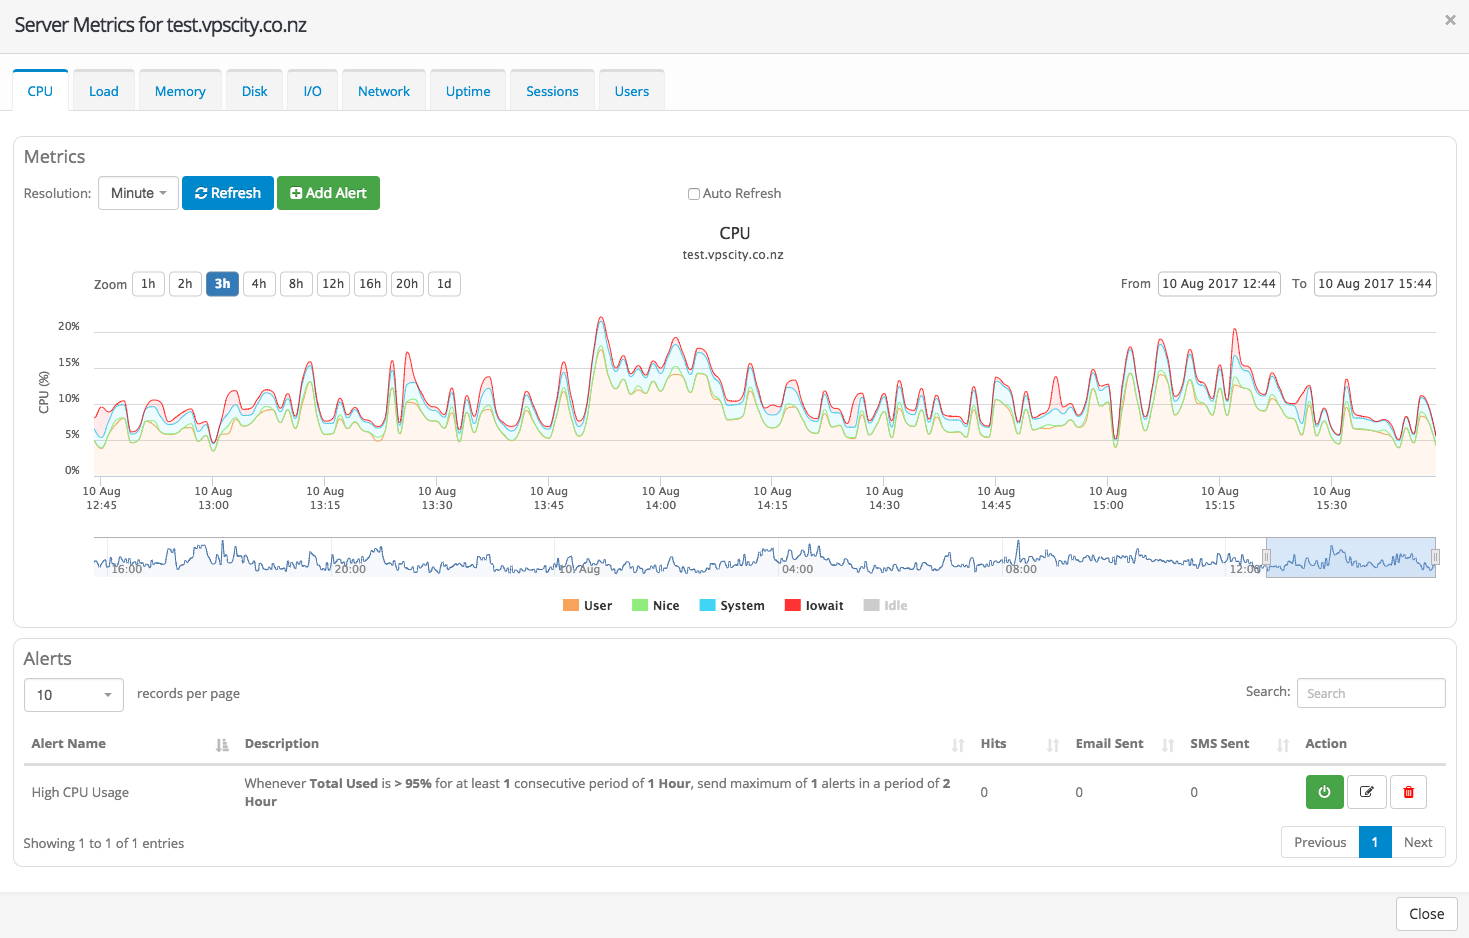Viewport: 1469px width, 938px height.
Task: Click the edit pencil icon for the alert
Action: pyautogui.click(x=1366, y=792)
